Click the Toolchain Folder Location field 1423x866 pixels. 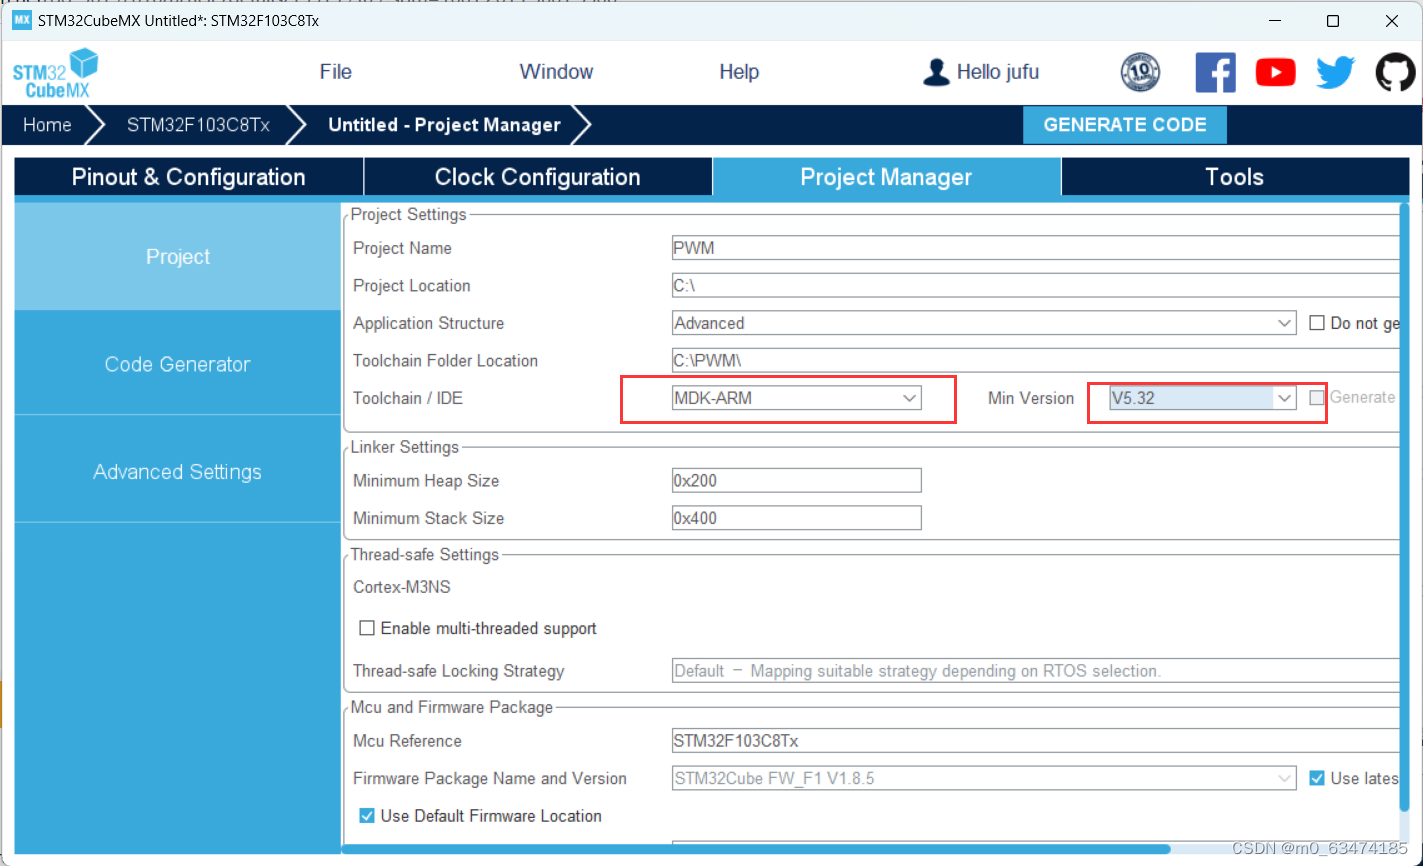coord(1036,360)
